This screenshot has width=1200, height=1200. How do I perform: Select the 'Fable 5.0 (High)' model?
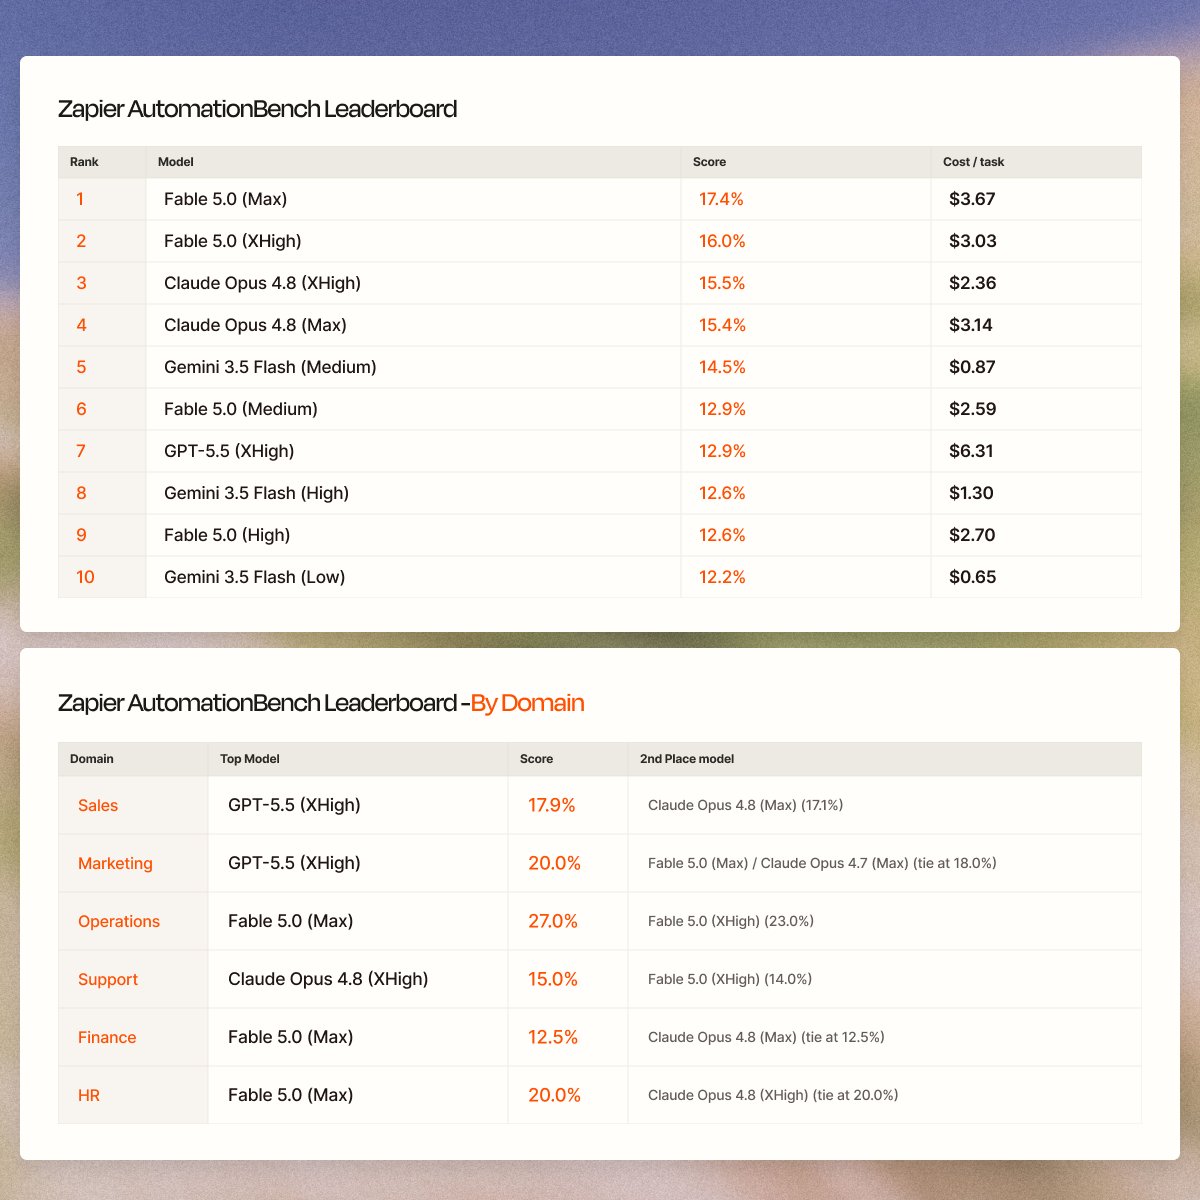pyautogui.click(x=227, y=535)
